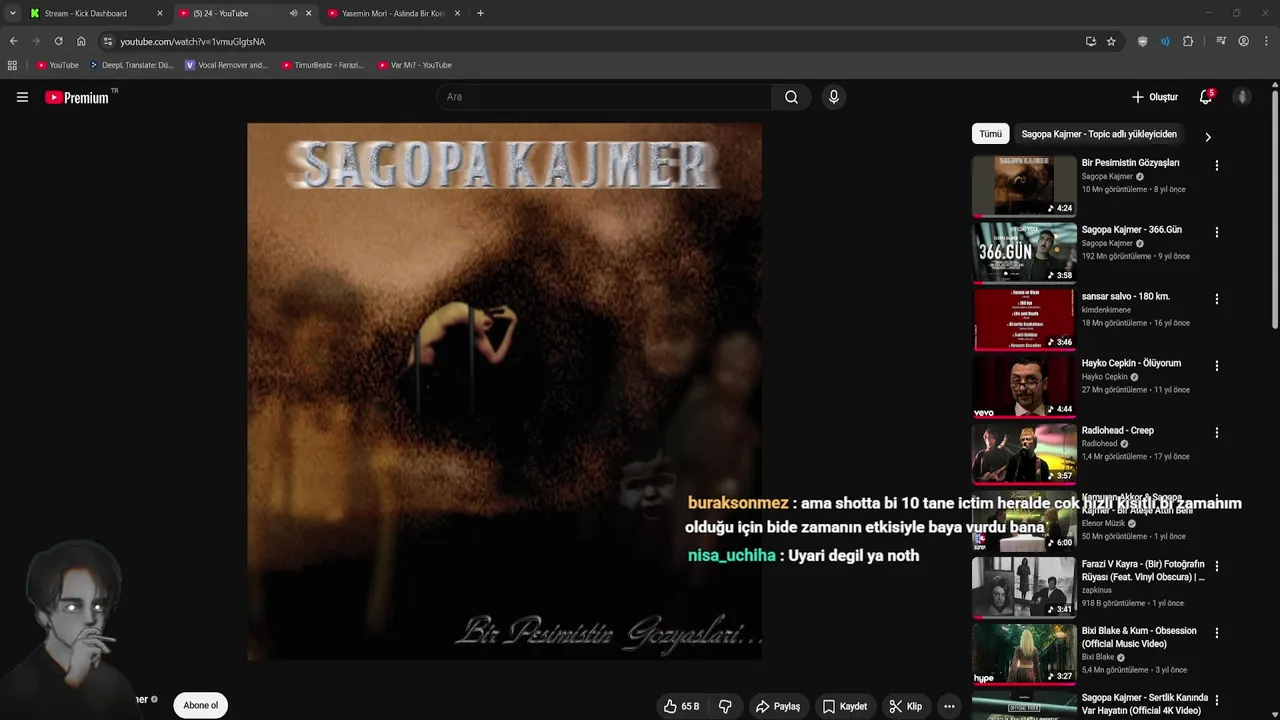Open media control music queue icon

[1221, 41]
